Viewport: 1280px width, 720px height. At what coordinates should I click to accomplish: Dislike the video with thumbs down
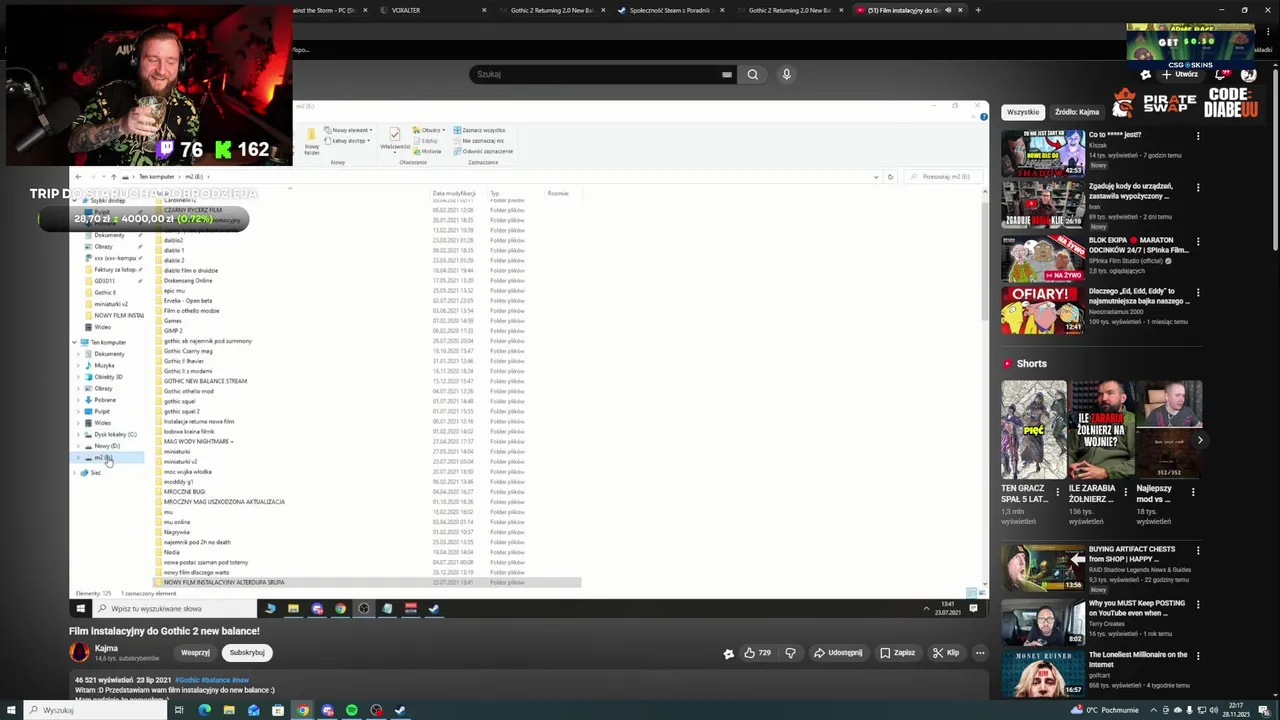click(790, 653)
